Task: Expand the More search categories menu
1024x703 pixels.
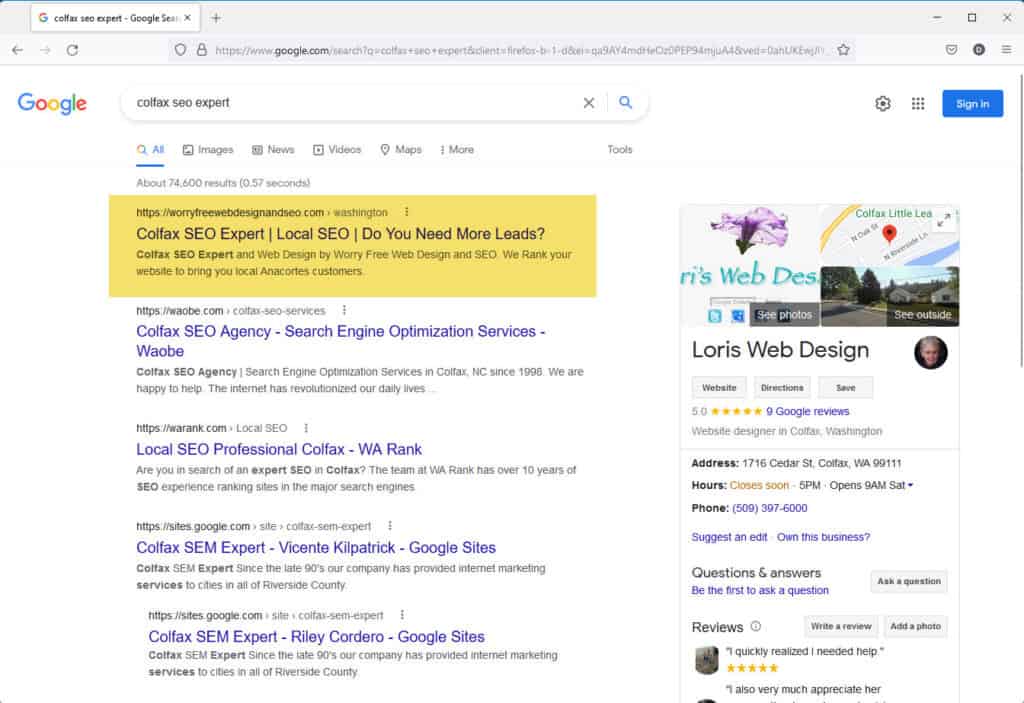Action: pos(457,150)
